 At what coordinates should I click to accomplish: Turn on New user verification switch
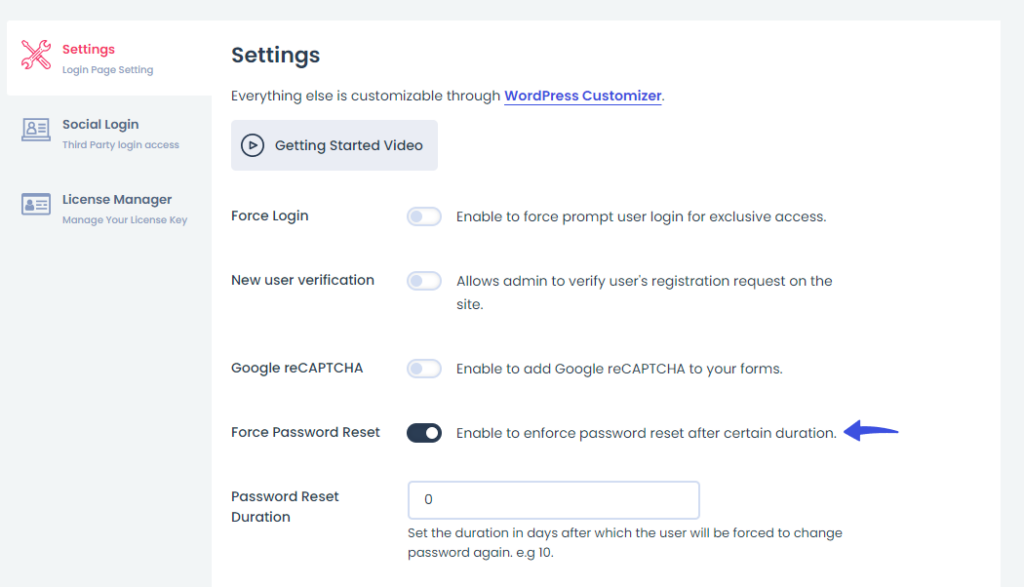pos(424,281)
